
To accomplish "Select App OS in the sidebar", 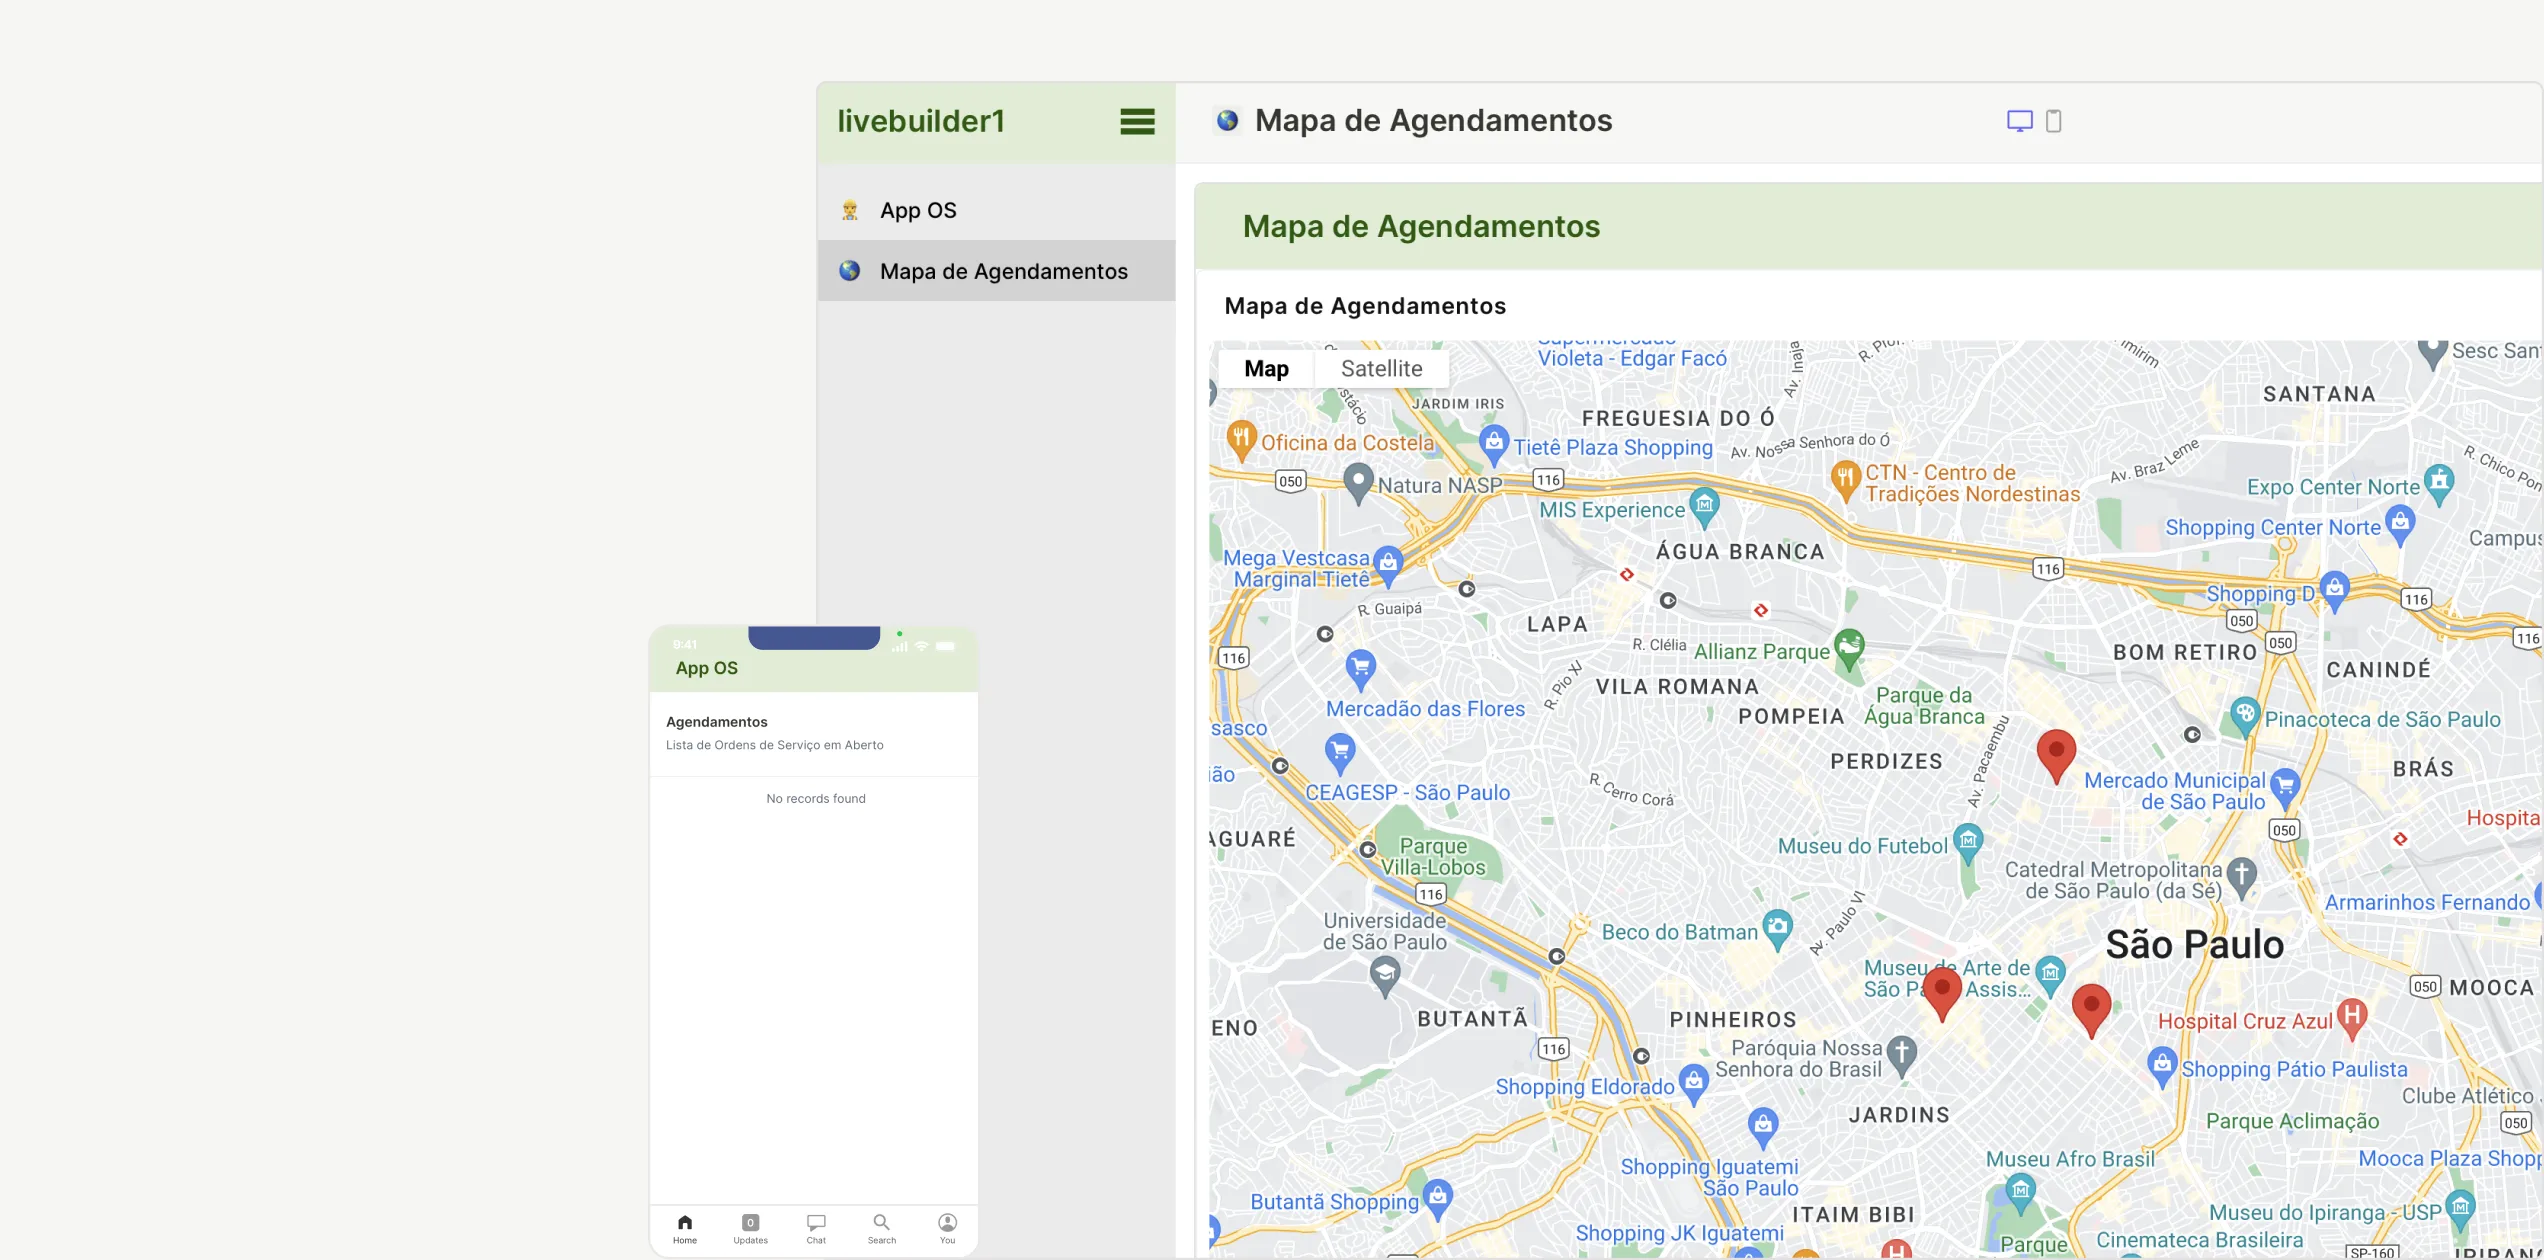I will tap(996, 210).
